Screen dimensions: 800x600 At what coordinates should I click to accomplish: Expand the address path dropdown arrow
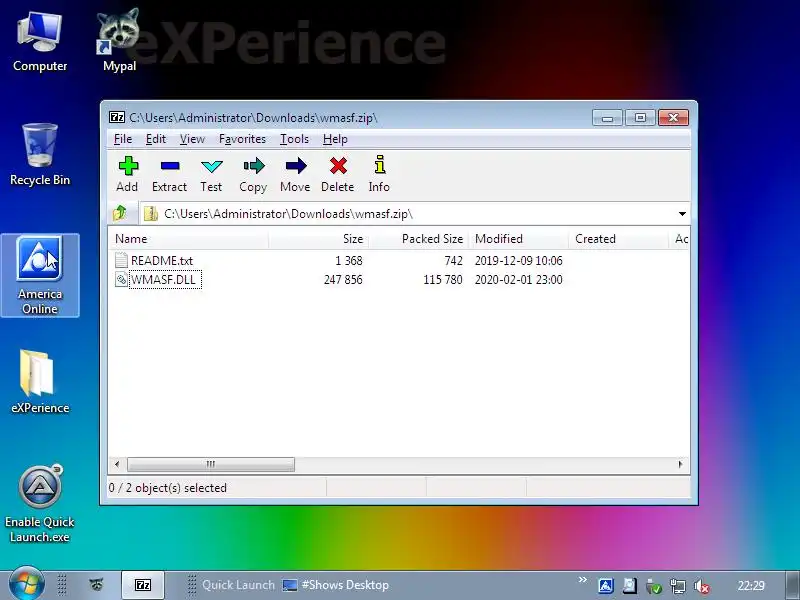coord(682,214)
